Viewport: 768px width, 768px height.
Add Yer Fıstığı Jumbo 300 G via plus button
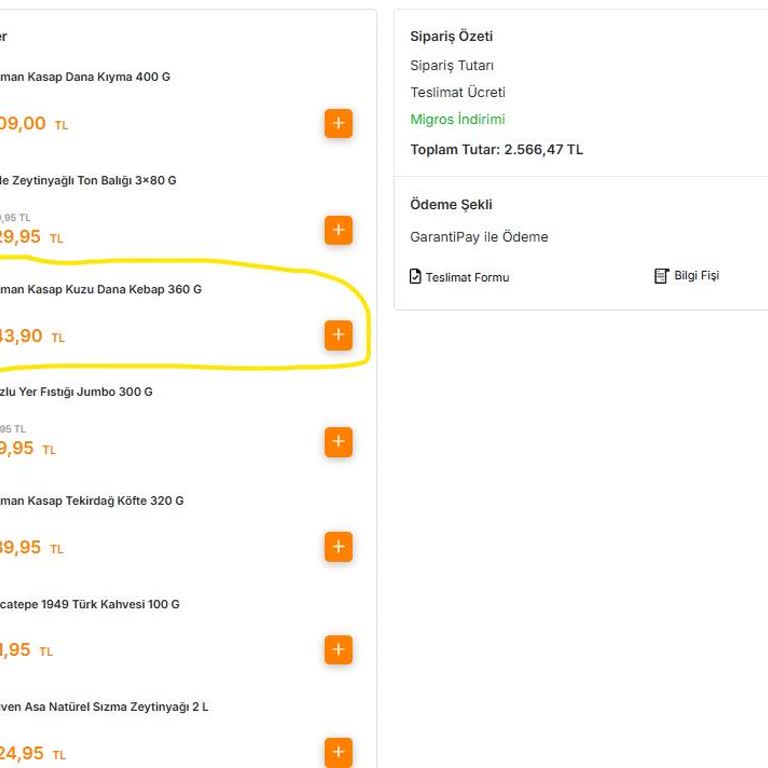[338, 442]
